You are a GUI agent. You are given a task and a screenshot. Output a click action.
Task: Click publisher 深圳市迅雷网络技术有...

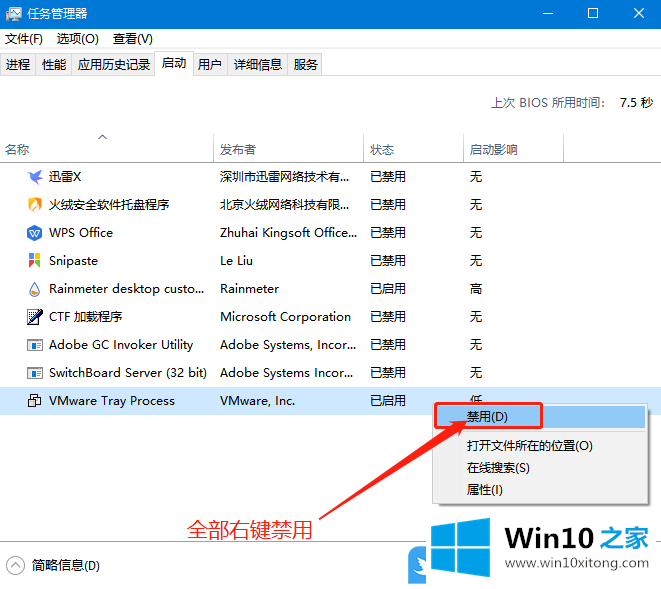285,177
